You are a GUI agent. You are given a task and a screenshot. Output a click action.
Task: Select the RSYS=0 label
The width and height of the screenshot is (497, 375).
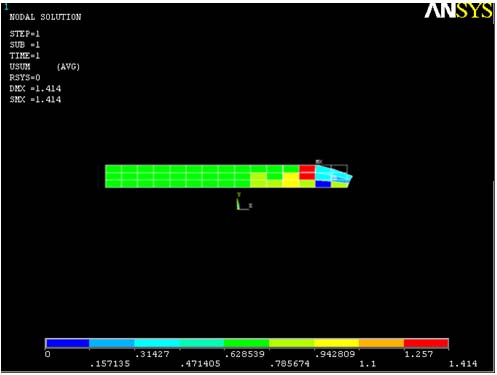pos(25,78)
